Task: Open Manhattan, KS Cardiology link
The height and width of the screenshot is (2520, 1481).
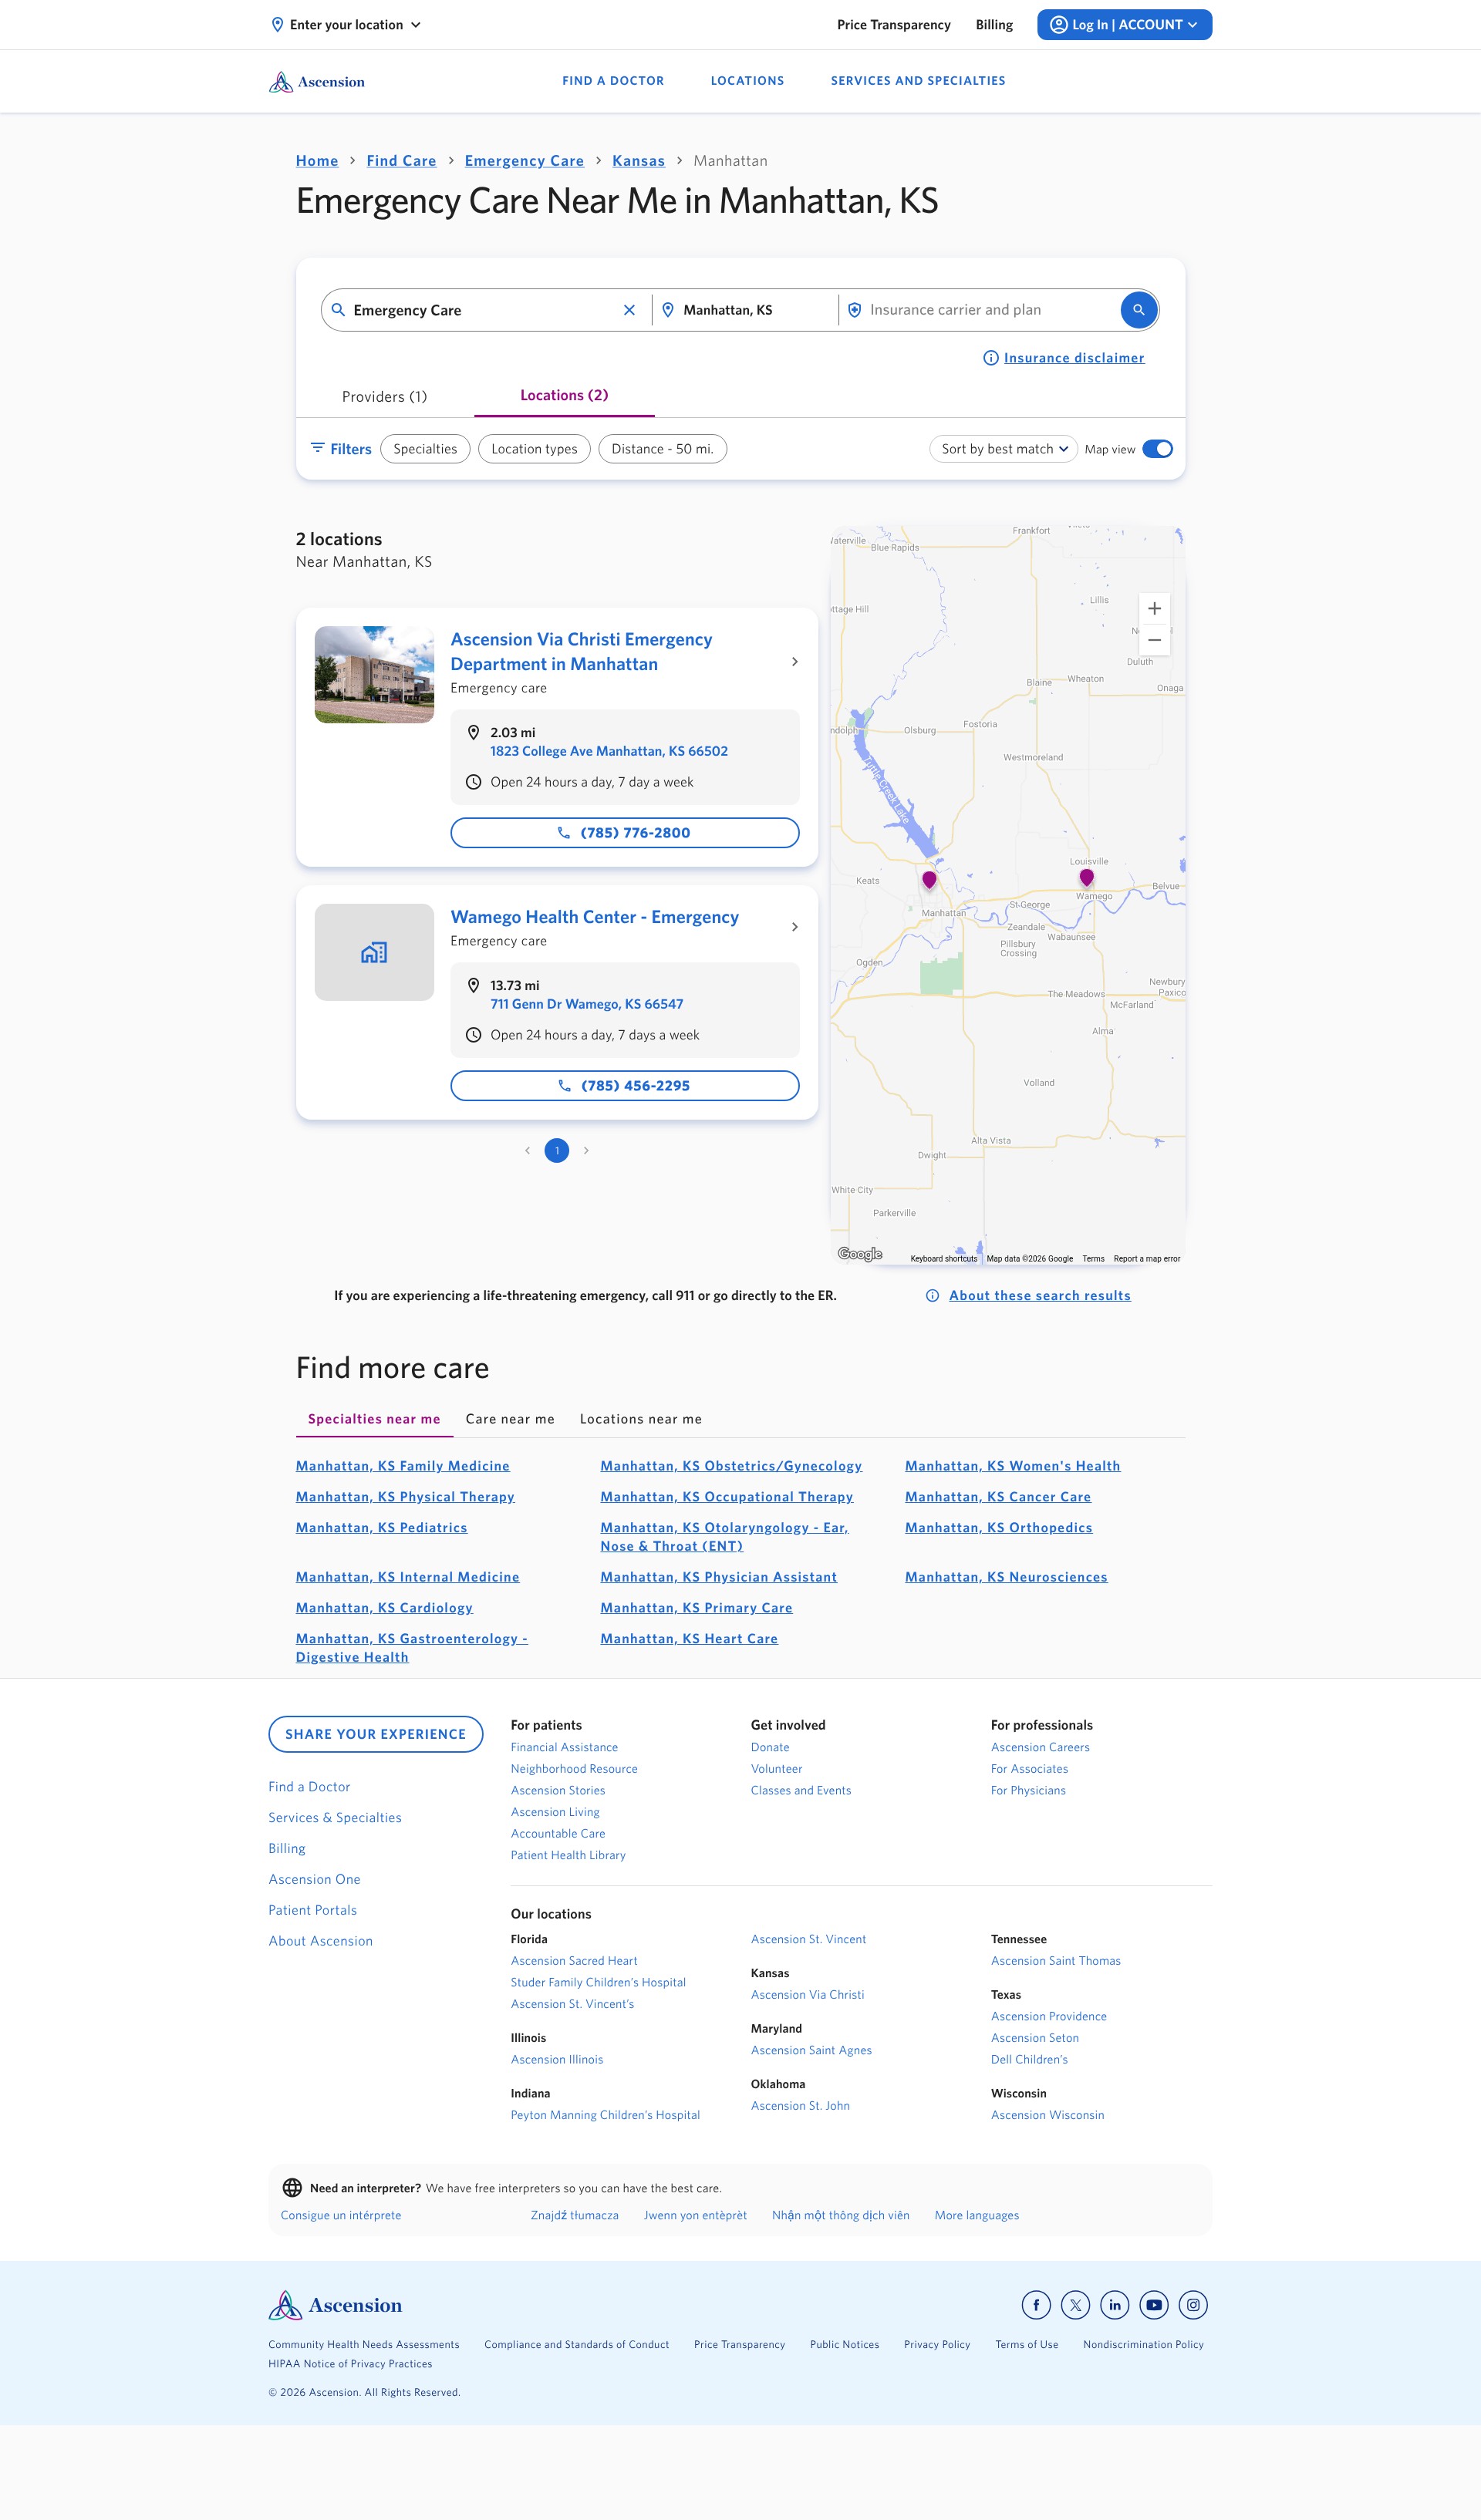Action: 384,1608
